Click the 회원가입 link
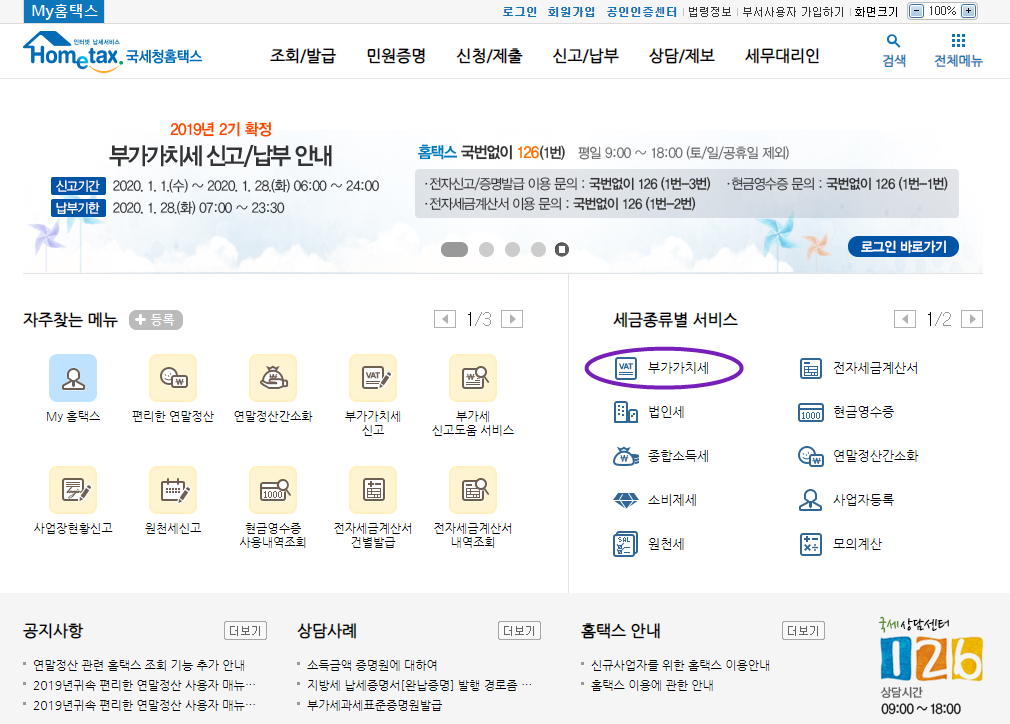Image resolution: width=1010 pixels, height=724 pixels. coord(571,12)
